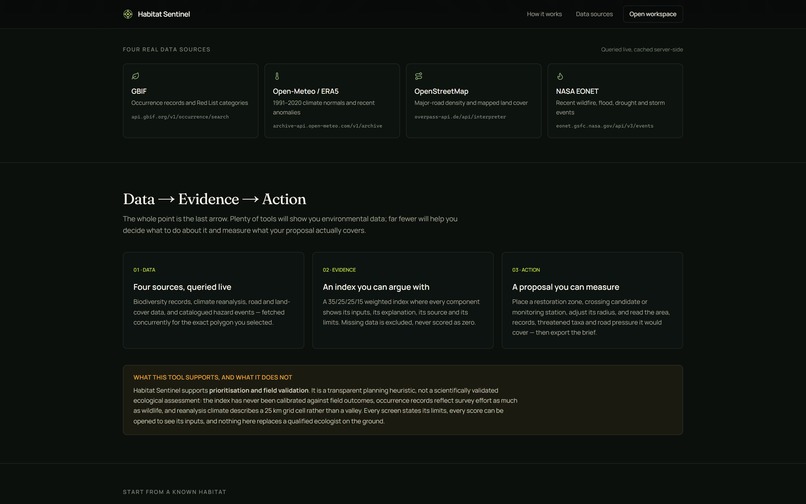Image resolution: width=806 pixels, height=504 pixels.
Task: Click the OpenStreetMap route icon
Action: coord(418,76)
